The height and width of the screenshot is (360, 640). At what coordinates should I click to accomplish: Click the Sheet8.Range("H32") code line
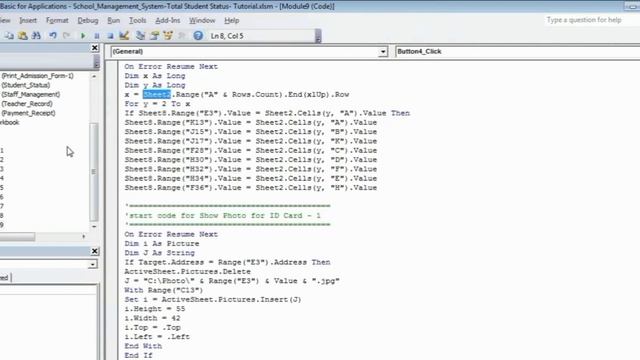[x=251, y=169]
